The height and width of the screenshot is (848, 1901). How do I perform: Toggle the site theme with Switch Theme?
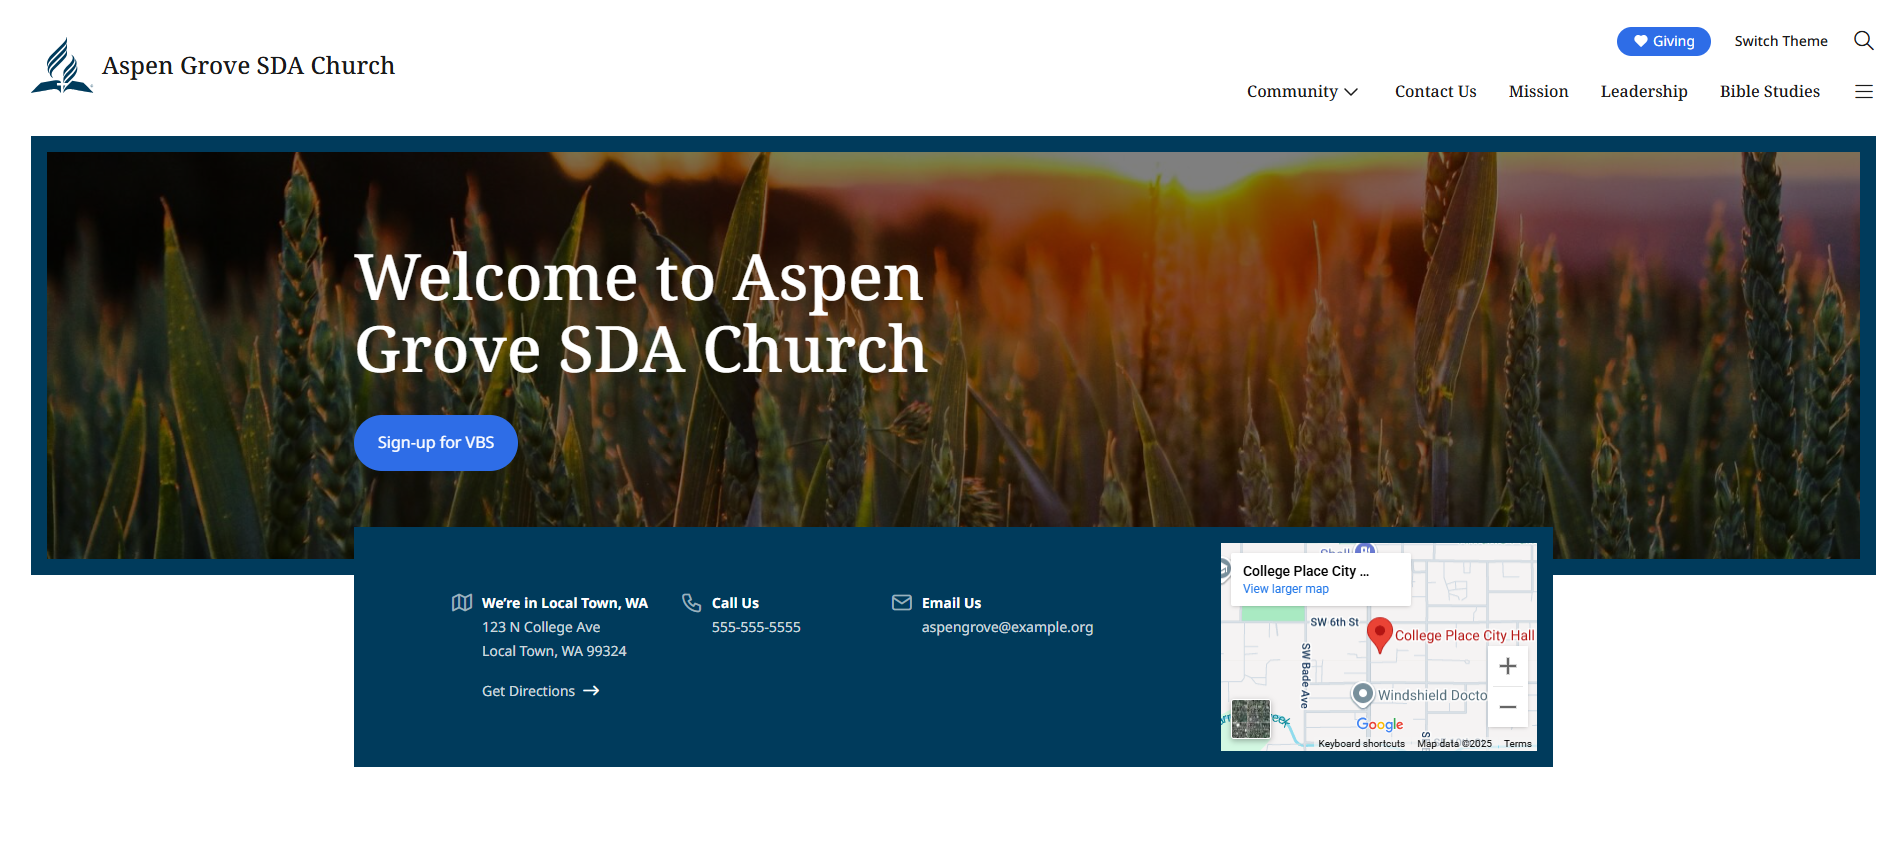coord(1781,41)
